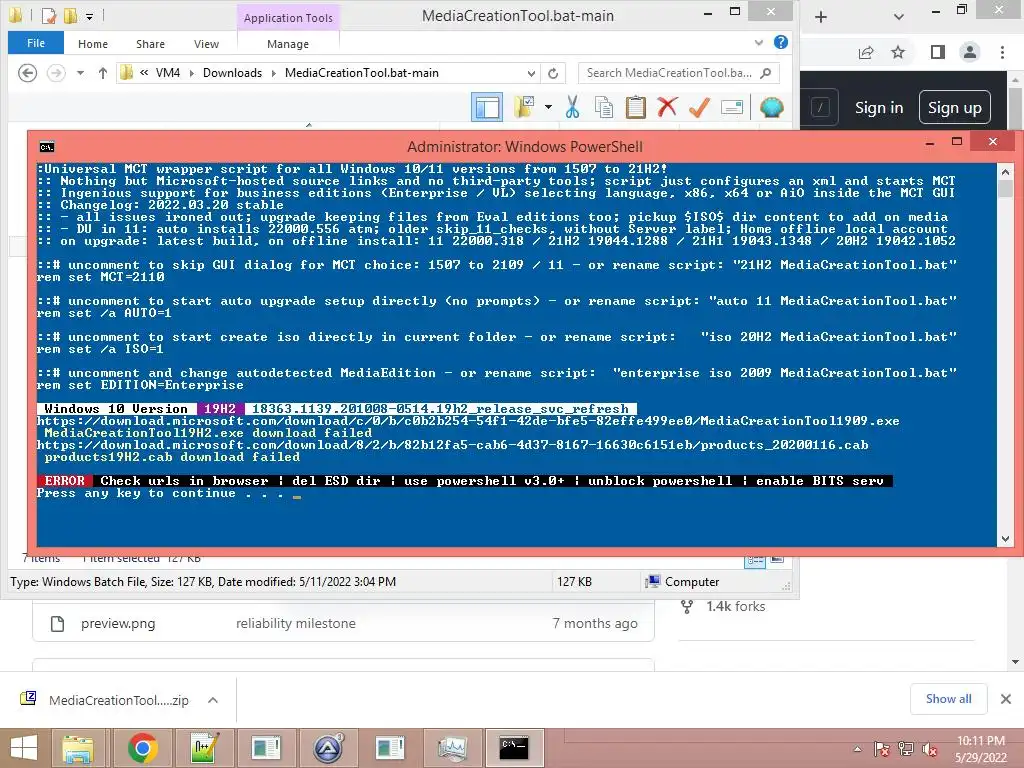
Task: Open preview.png file on GitHub
Action: (x=118, y=624)
